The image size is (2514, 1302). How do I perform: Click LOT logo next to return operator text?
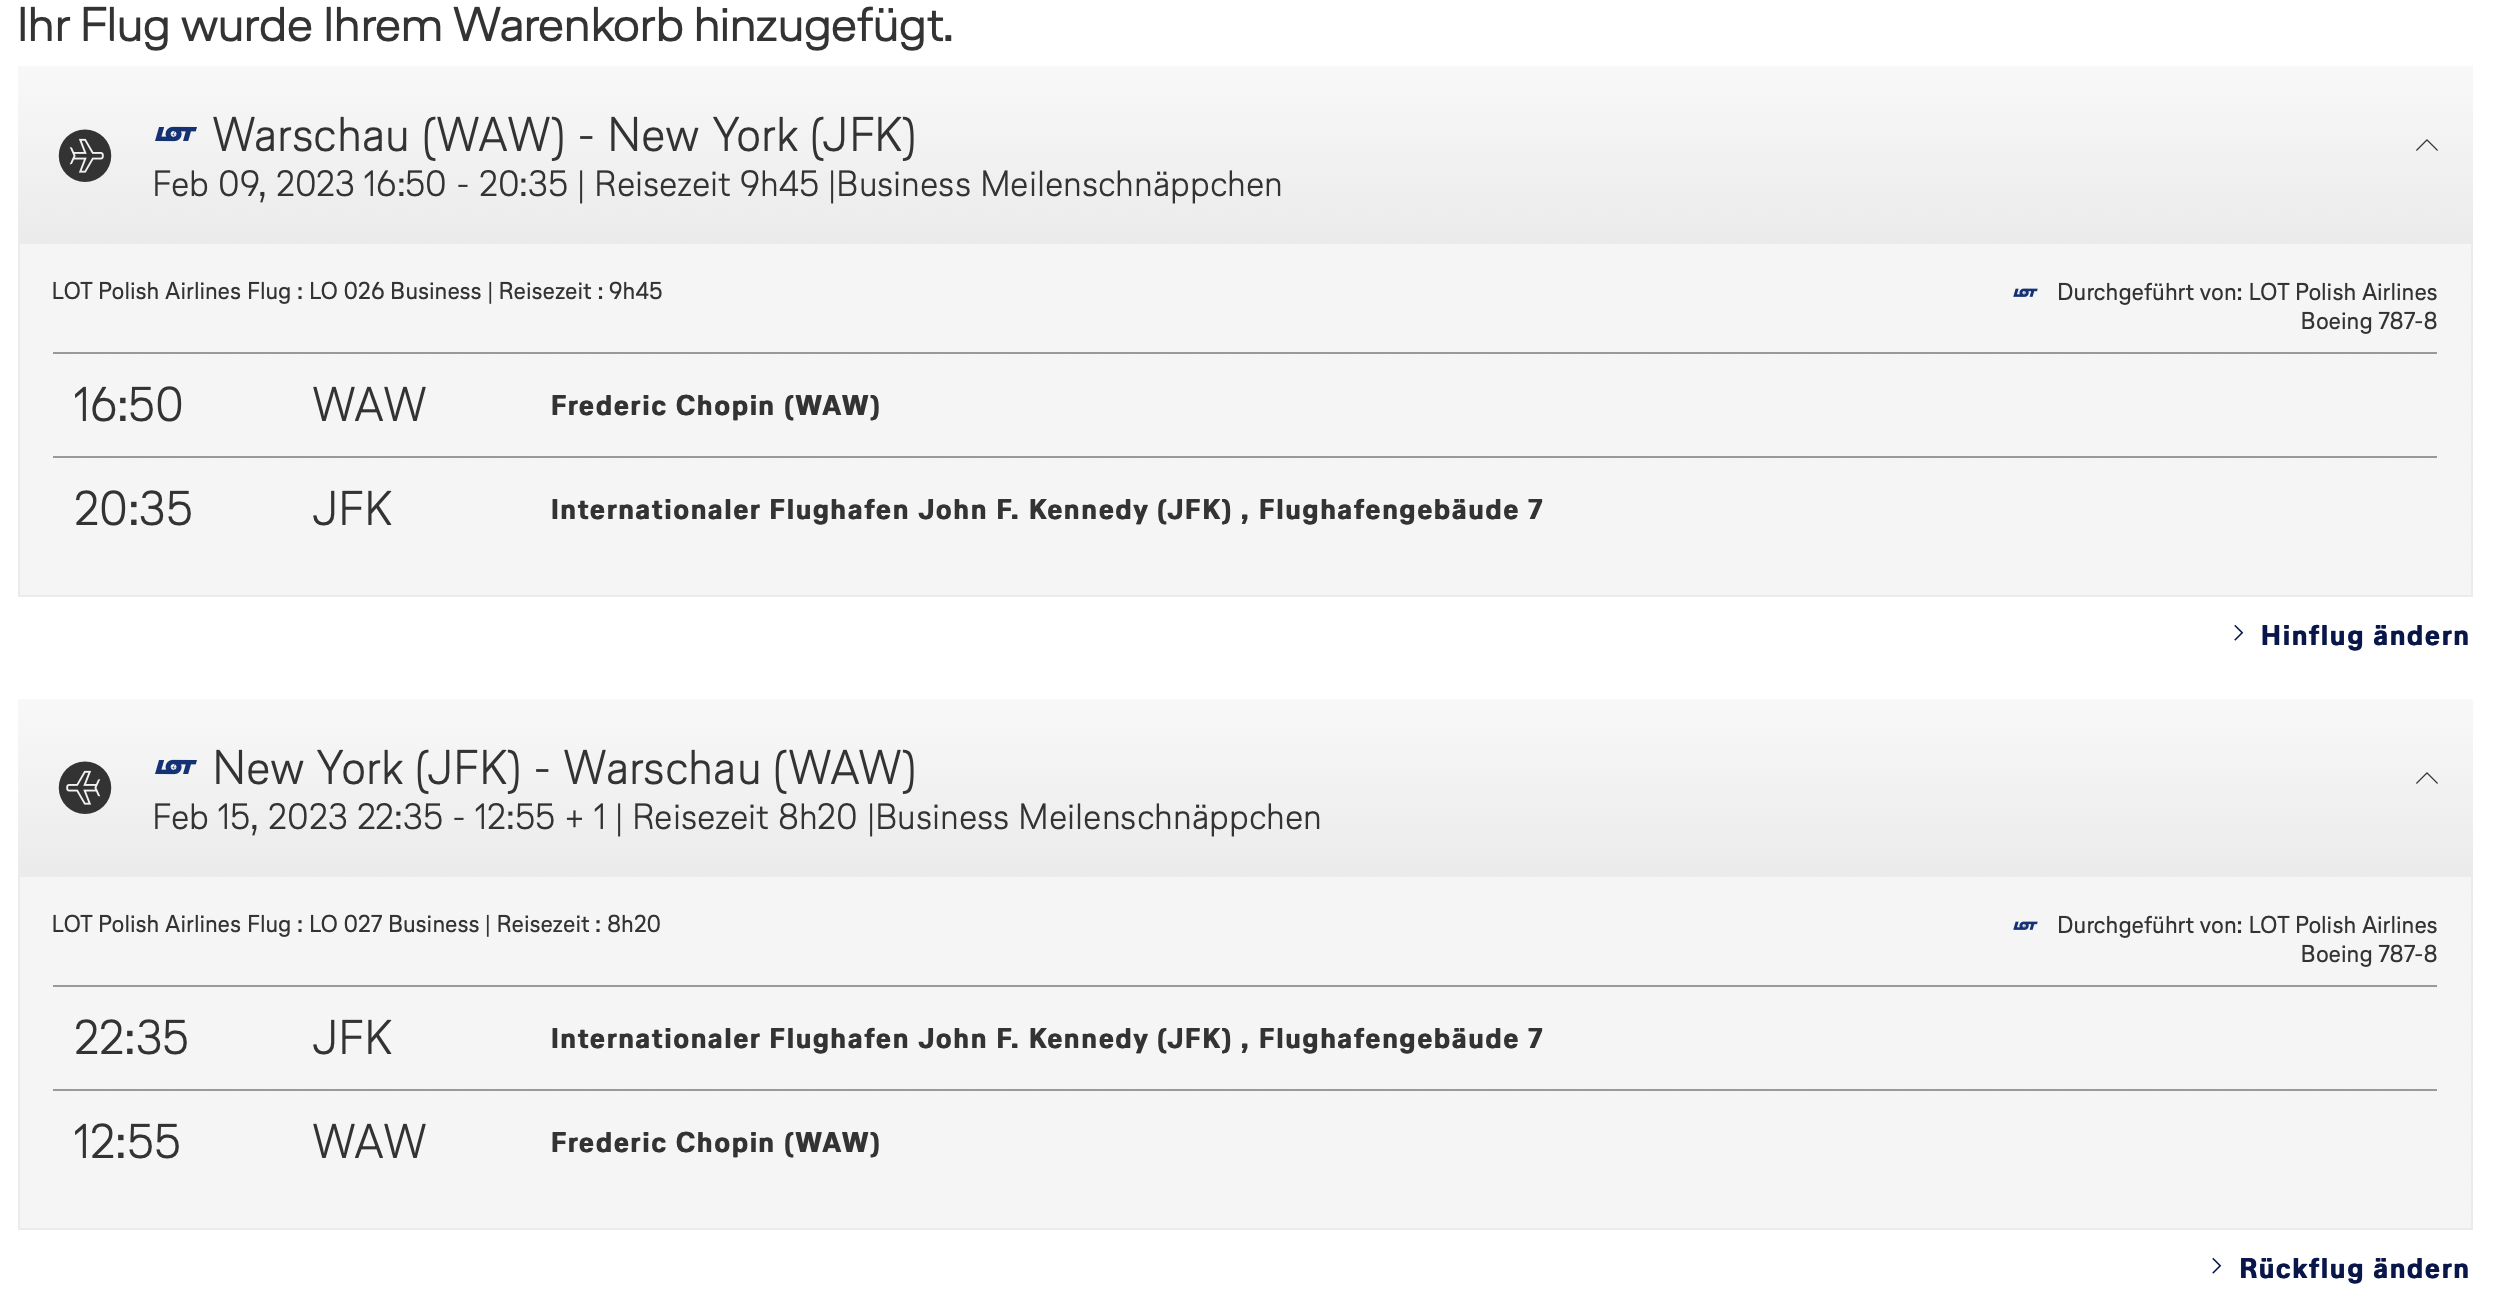click(2025, 926)
